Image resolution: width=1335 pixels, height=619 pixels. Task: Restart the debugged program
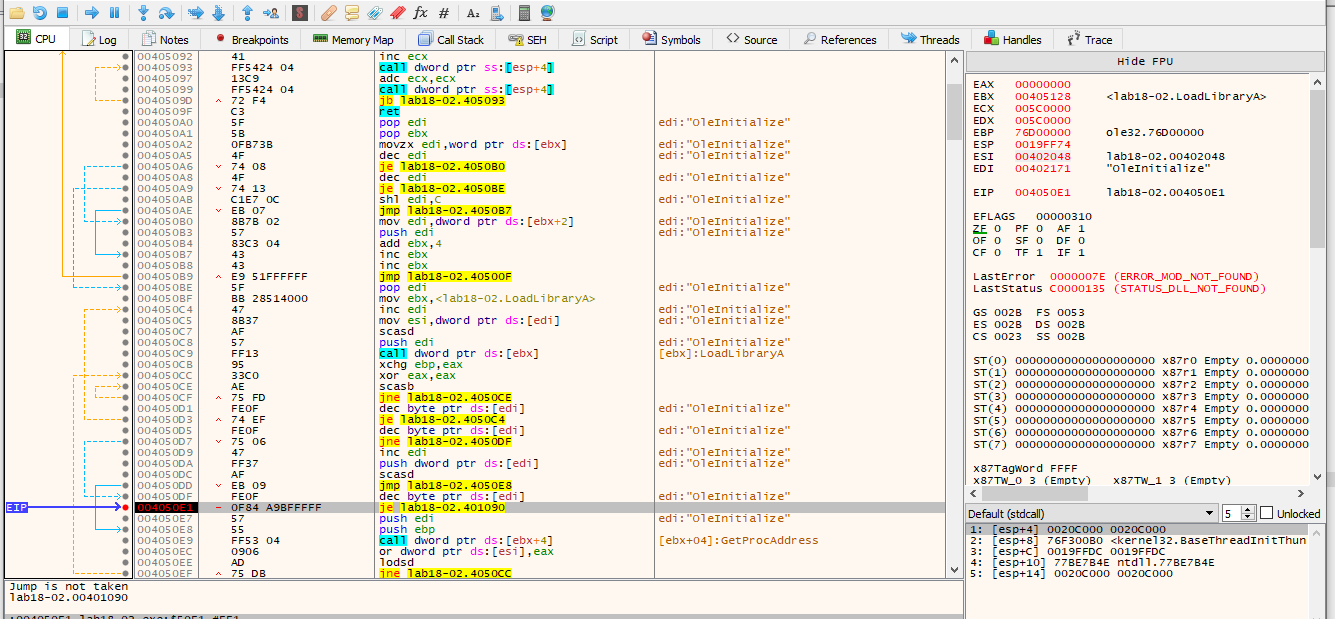point(40,13)
